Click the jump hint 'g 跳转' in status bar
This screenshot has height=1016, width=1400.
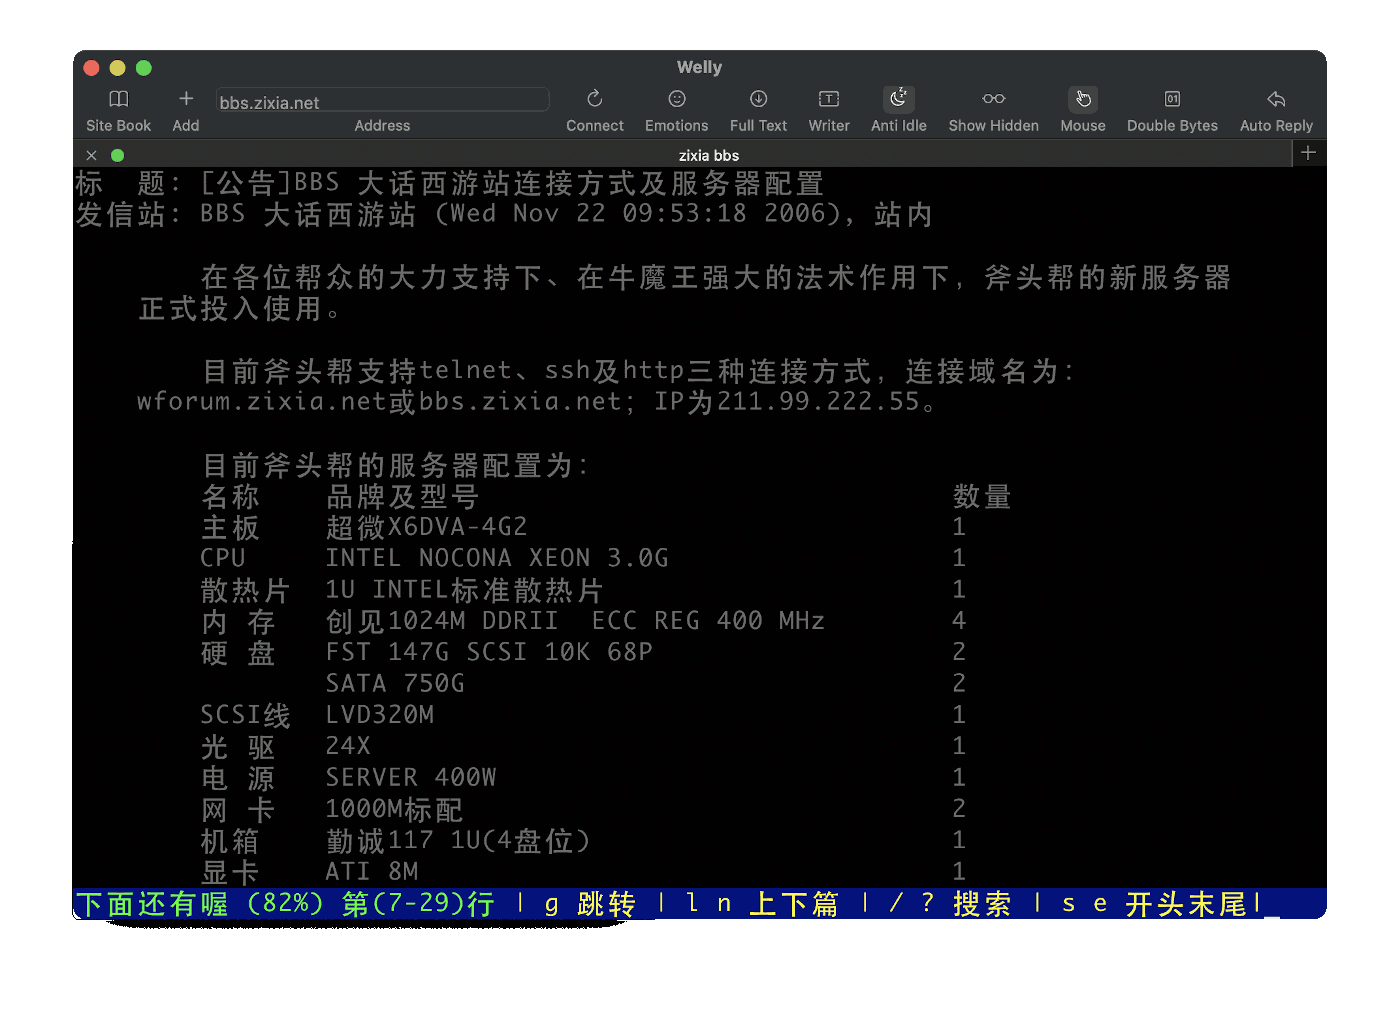pyautogui.click(x=591, y=903)
